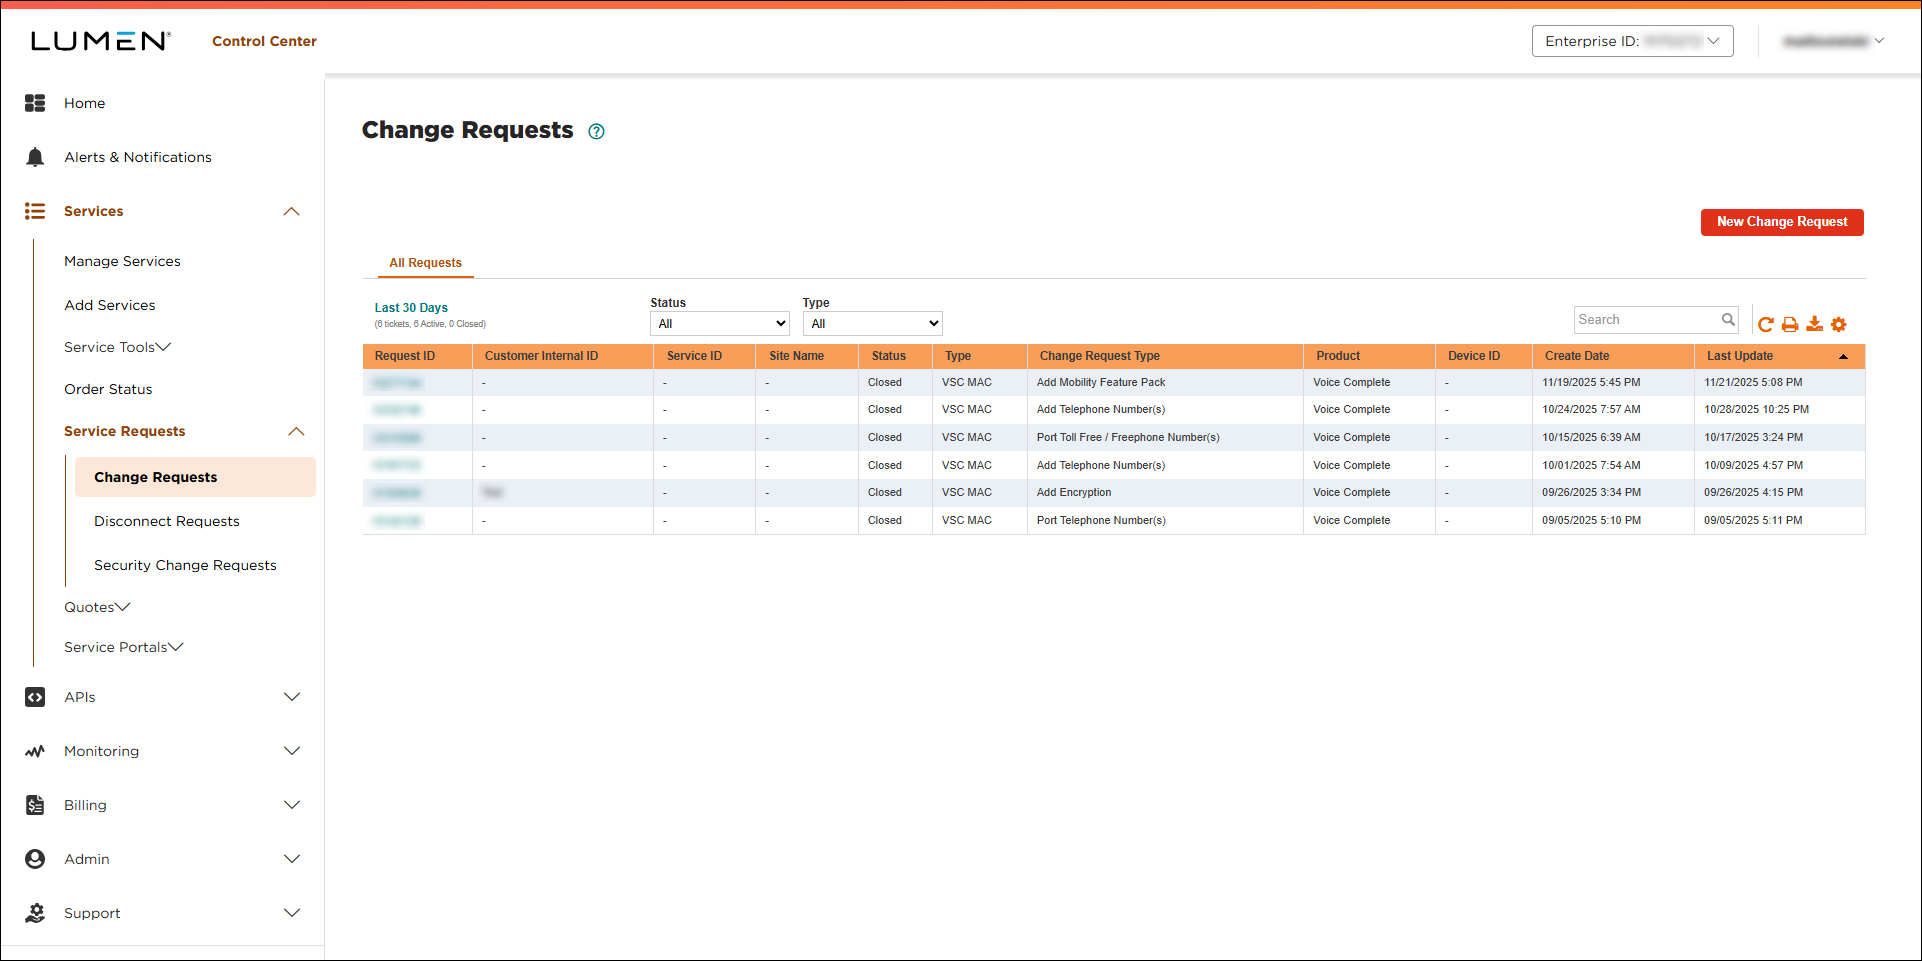
Task: Open Disconnect Requests from the sidebar
Action: [x=167, y=521]
